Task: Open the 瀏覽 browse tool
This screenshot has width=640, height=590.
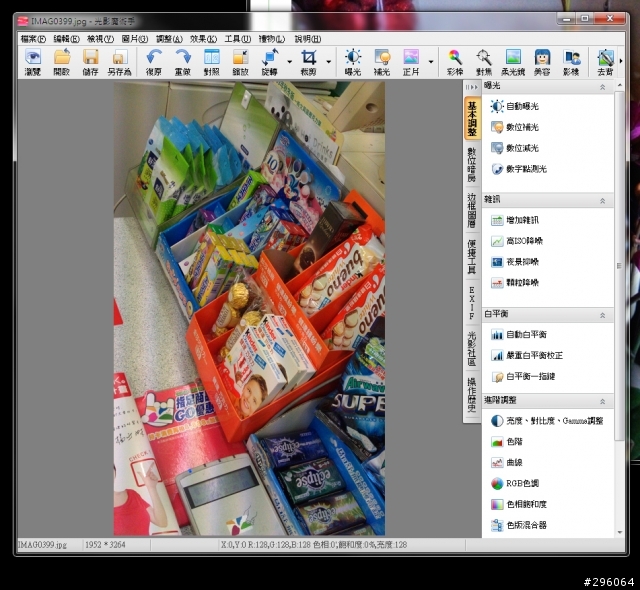Action: click(33, 62)
